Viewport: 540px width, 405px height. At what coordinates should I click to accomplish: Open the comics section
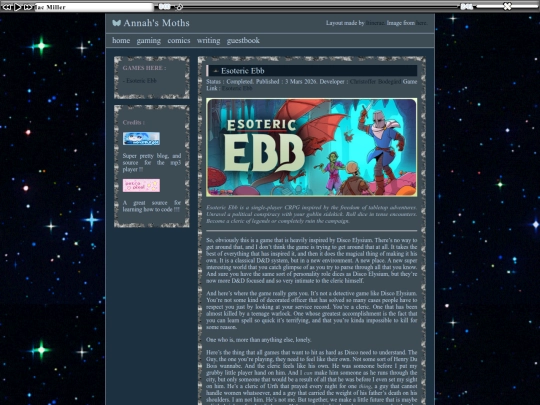pyautogui.click(x=179, y=41)
